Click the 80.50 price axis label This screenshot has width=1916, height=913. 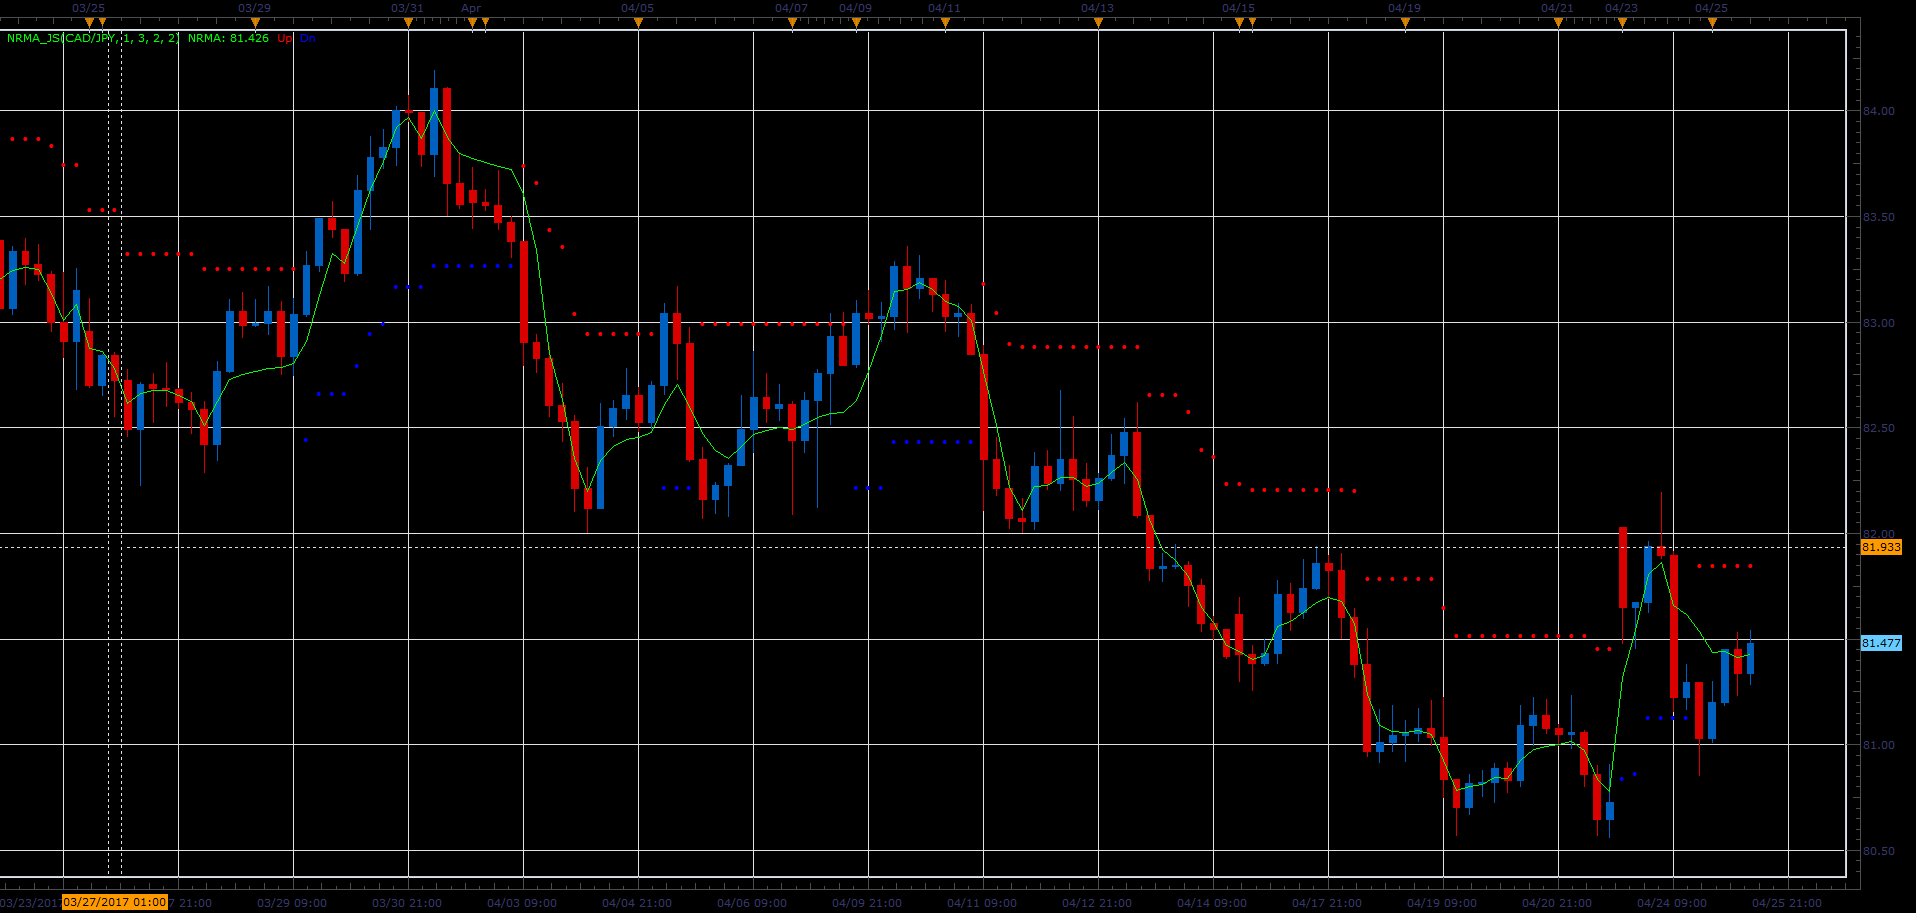tap(1878, 851)
